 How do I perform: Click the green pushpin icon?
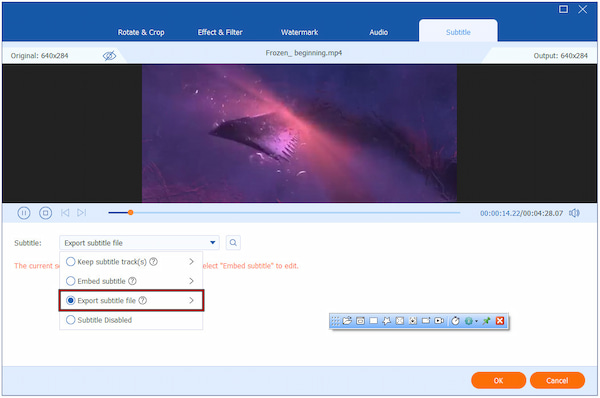[486, 321]
